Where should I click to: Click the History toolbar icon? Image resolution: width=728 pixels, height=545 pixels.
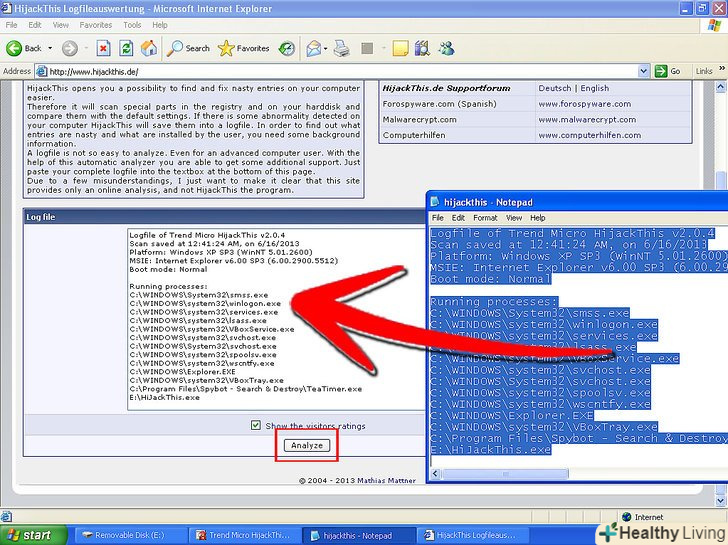click(287, 48)
